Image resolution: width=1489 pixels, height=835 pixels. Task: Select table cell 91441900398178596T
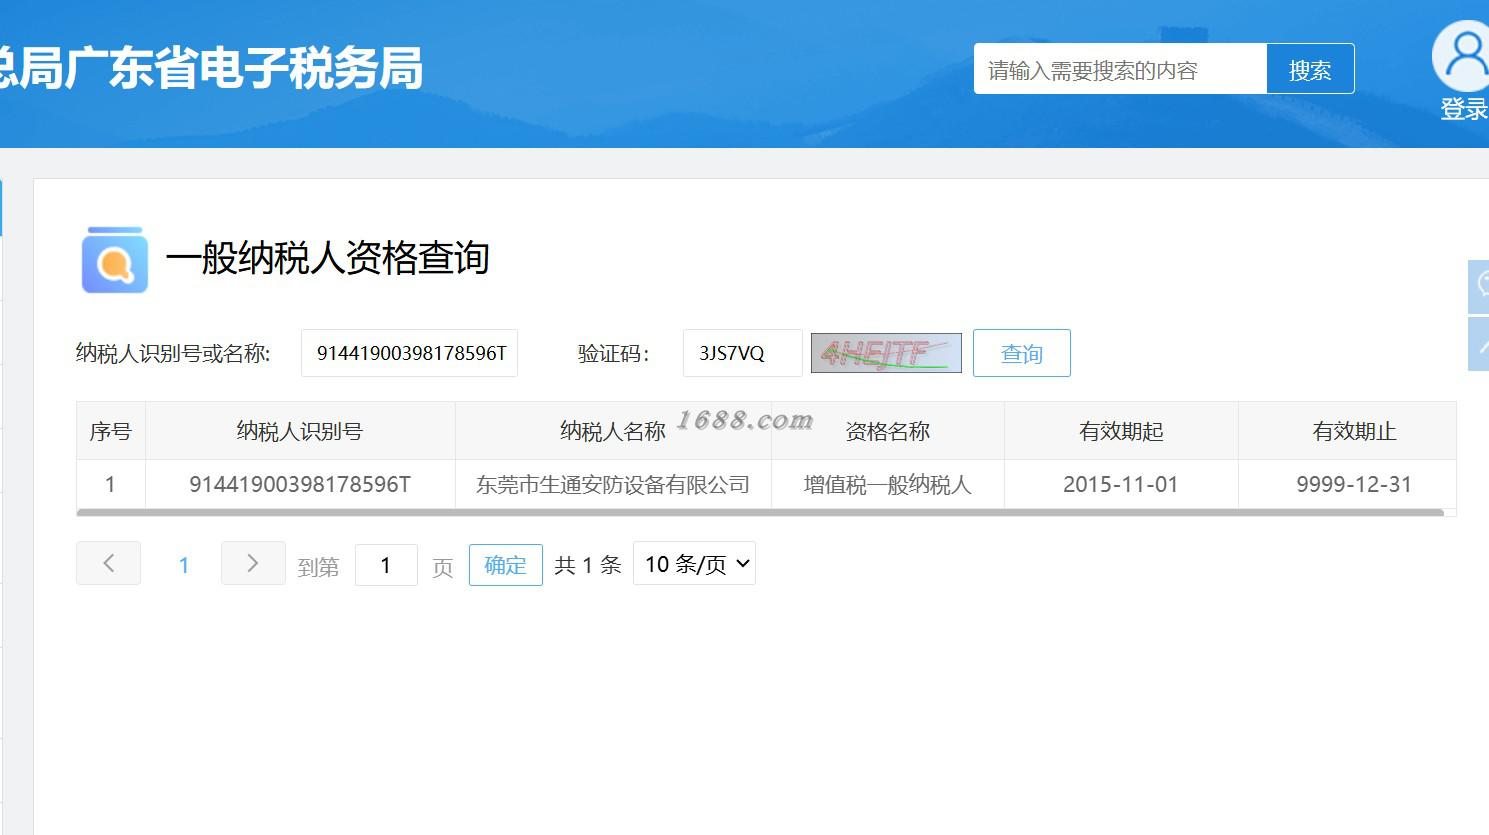300,485
